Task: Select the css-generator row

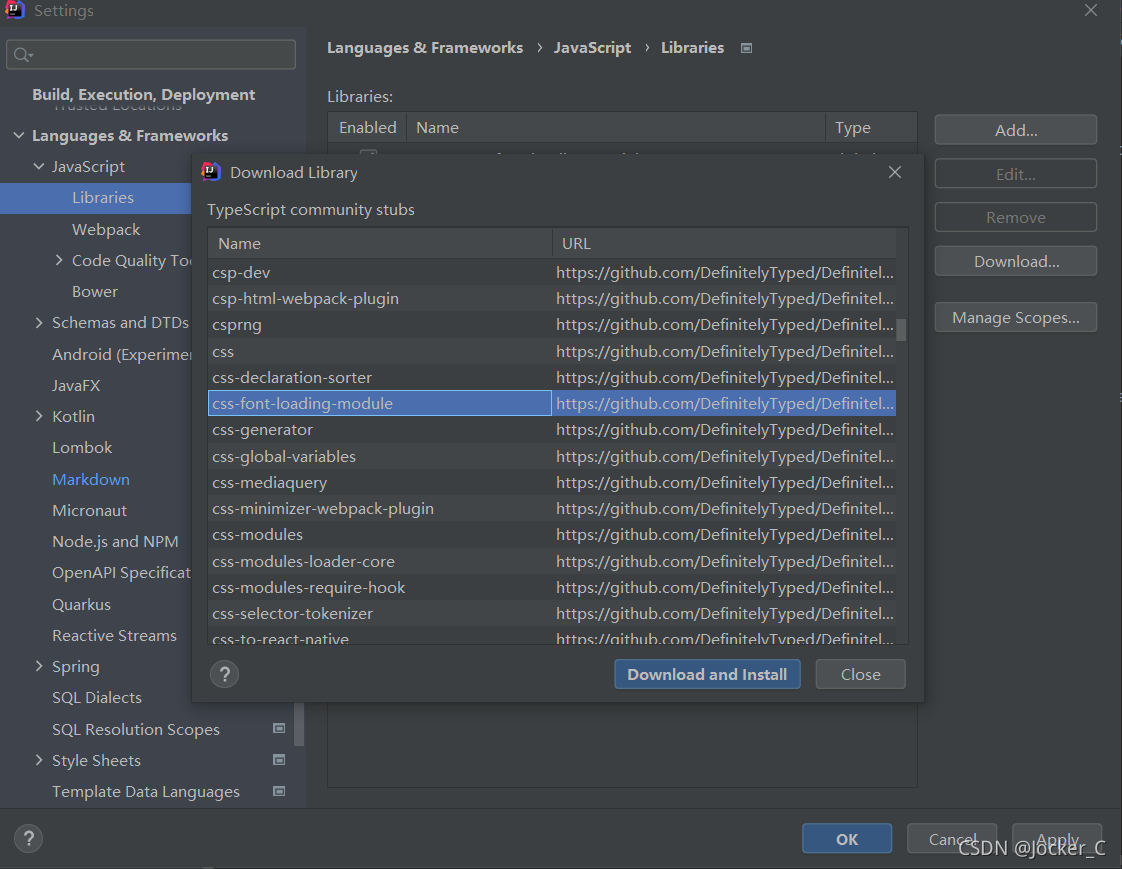Action: tap(552, 429)
